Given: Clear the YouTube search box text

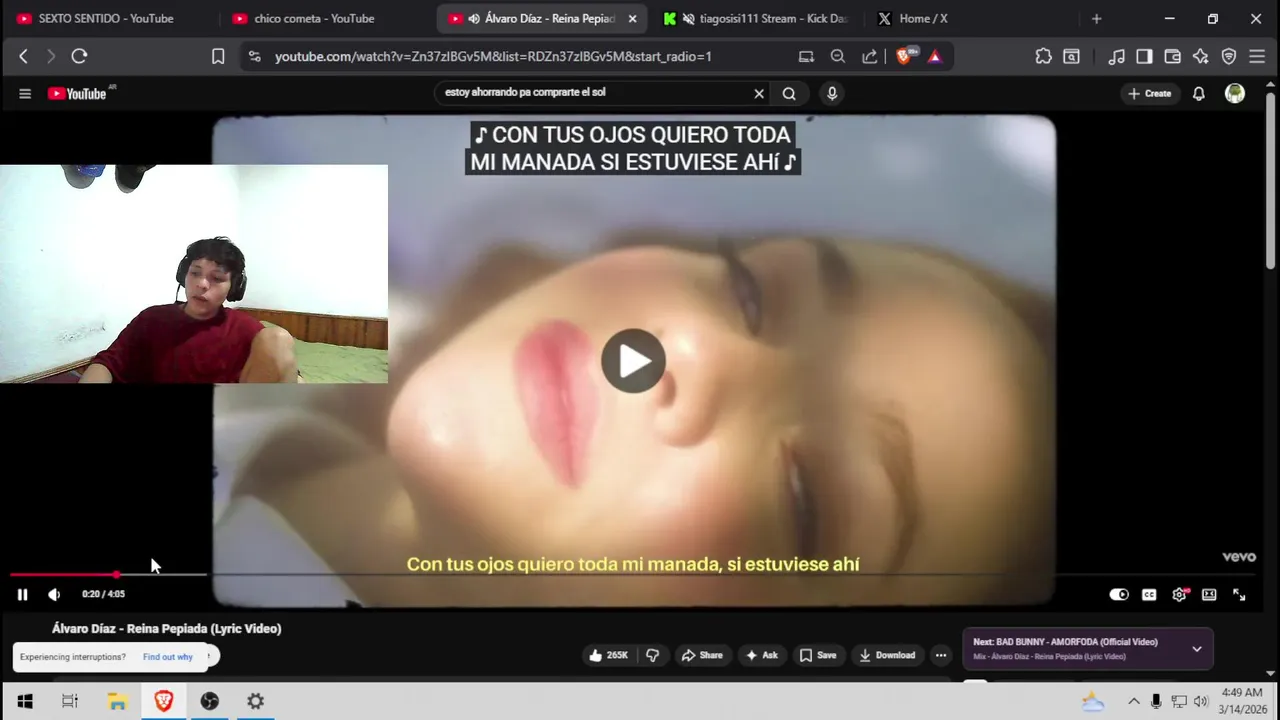Looking at the screenshot, I should (x=759, y=93).
